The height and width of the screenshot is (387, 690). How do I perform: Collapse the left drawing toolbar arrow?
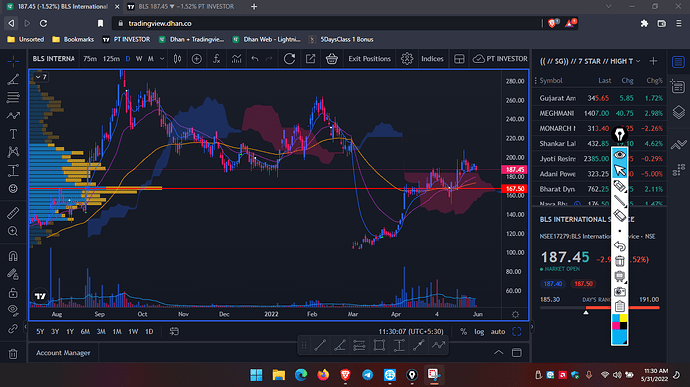point(25,327)
